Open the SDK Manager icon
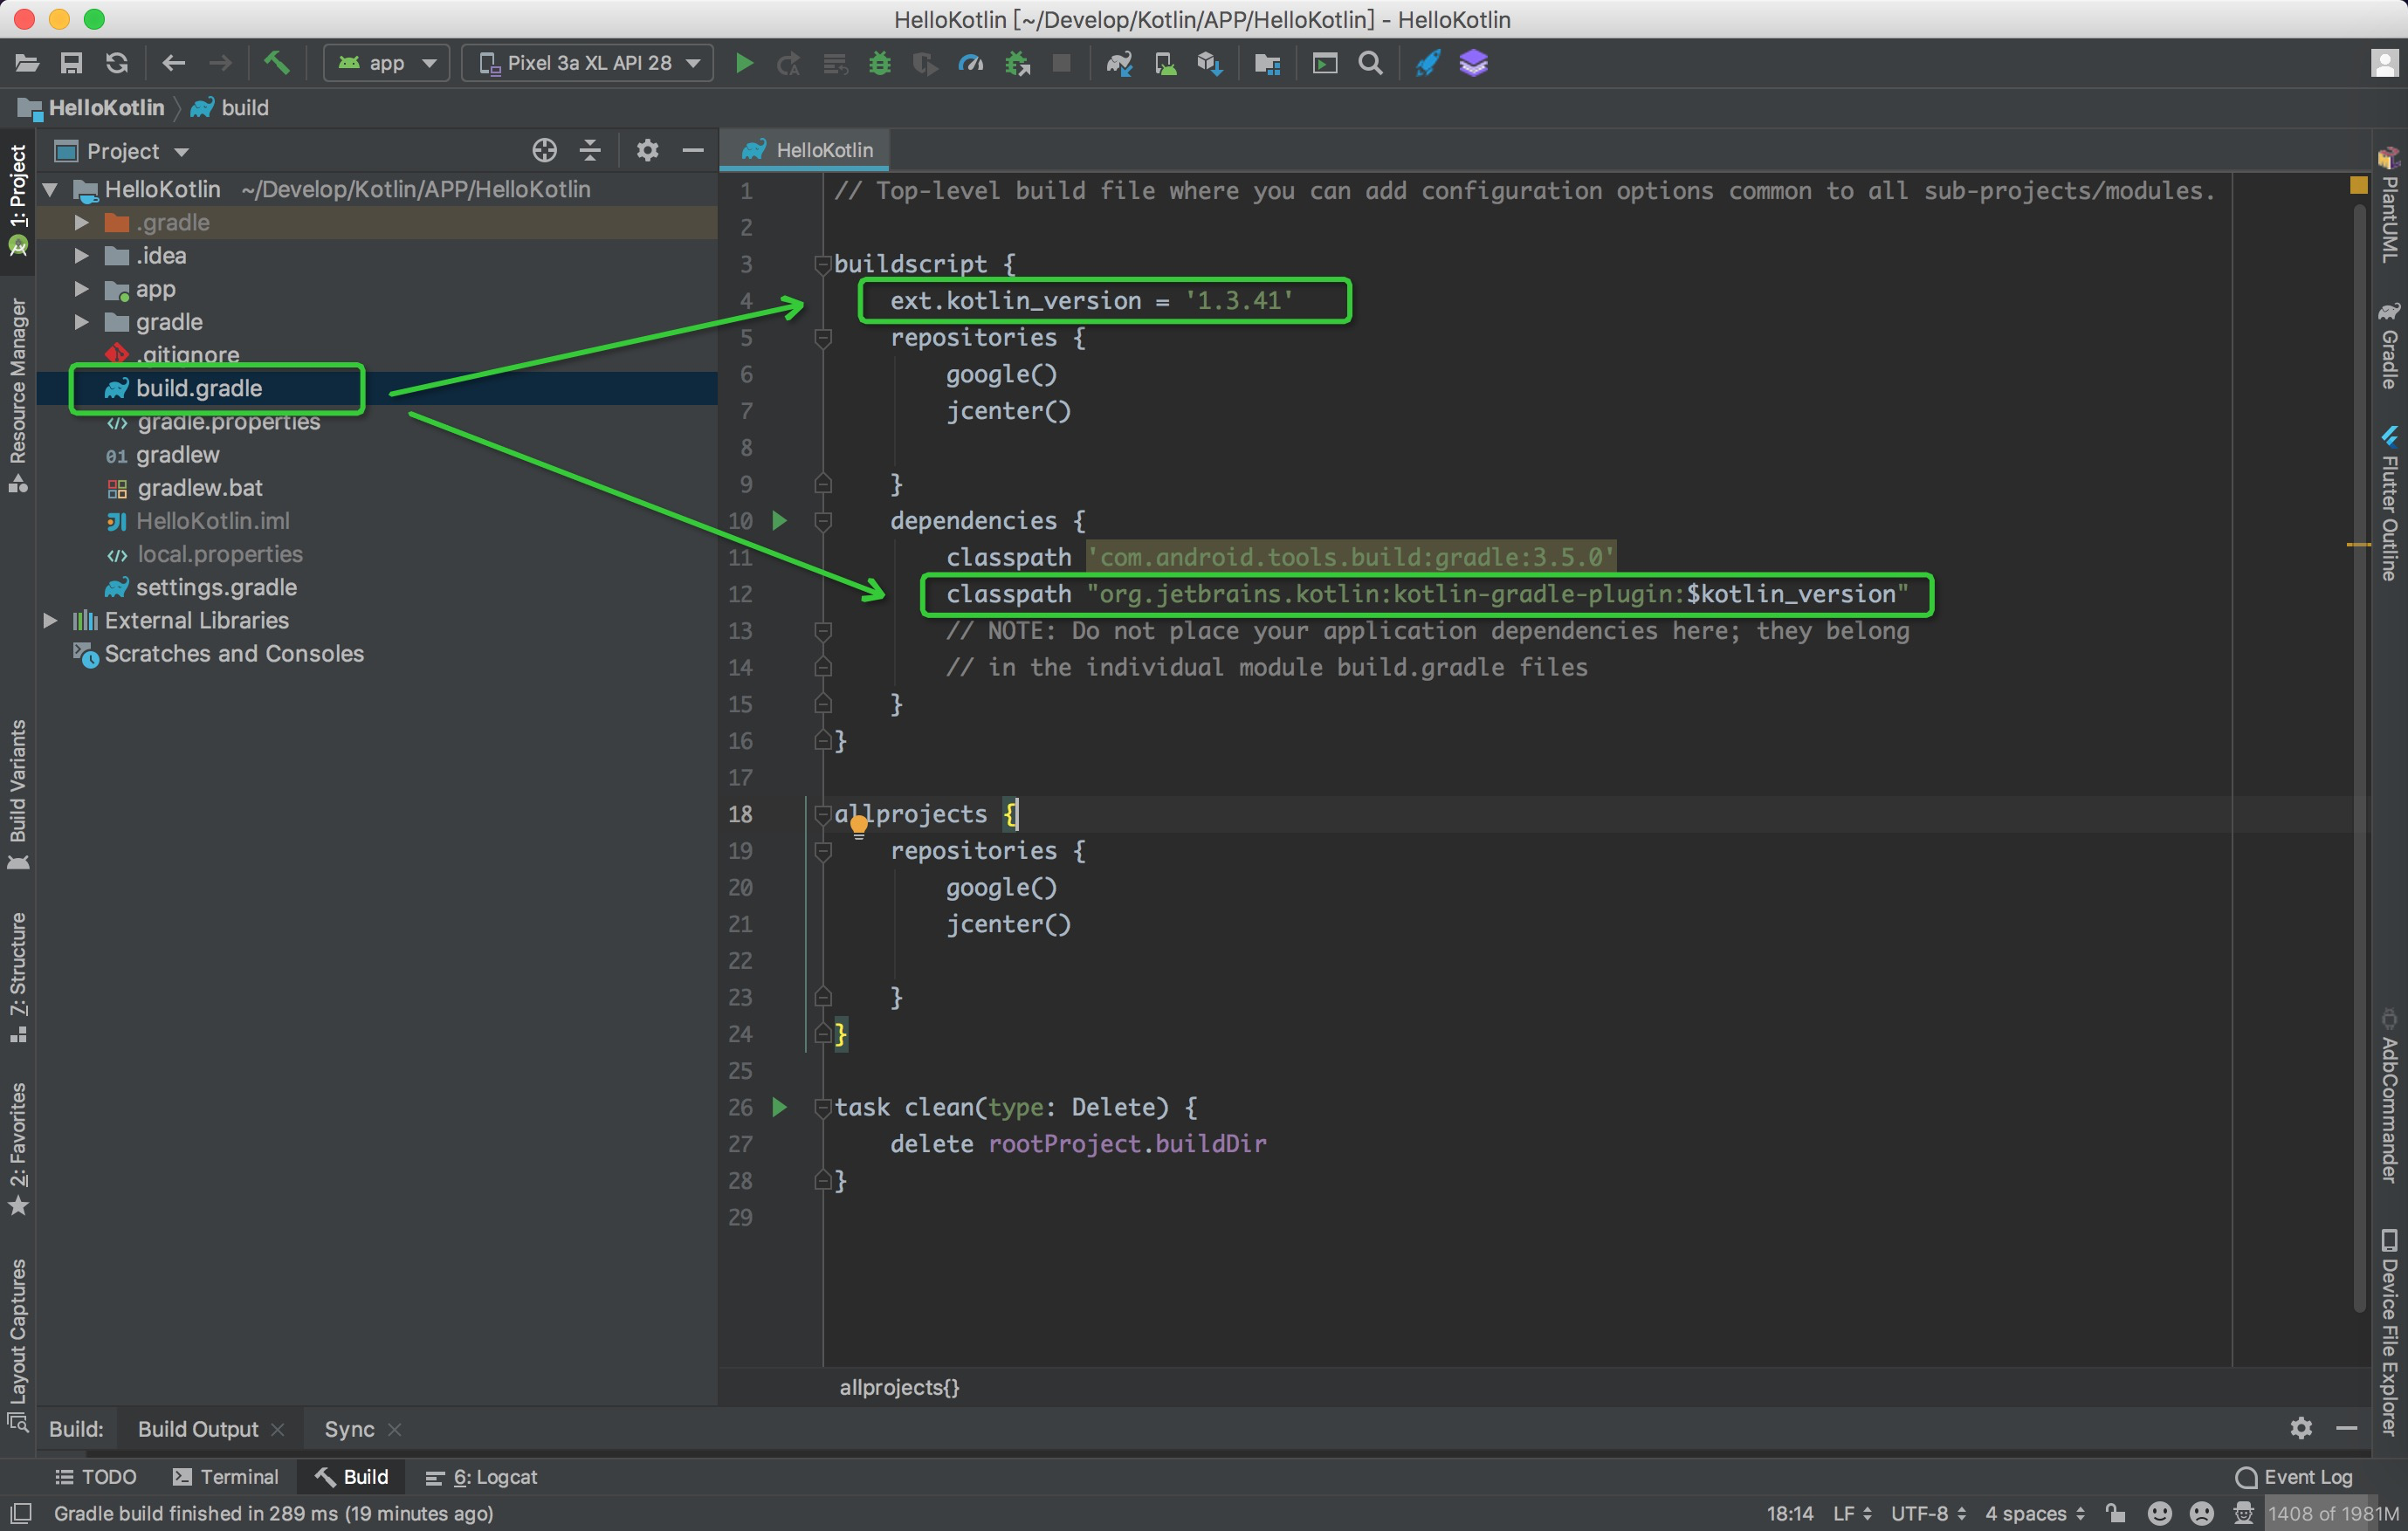Viewport: 2408px width, 1531px height. point(1210,64)
